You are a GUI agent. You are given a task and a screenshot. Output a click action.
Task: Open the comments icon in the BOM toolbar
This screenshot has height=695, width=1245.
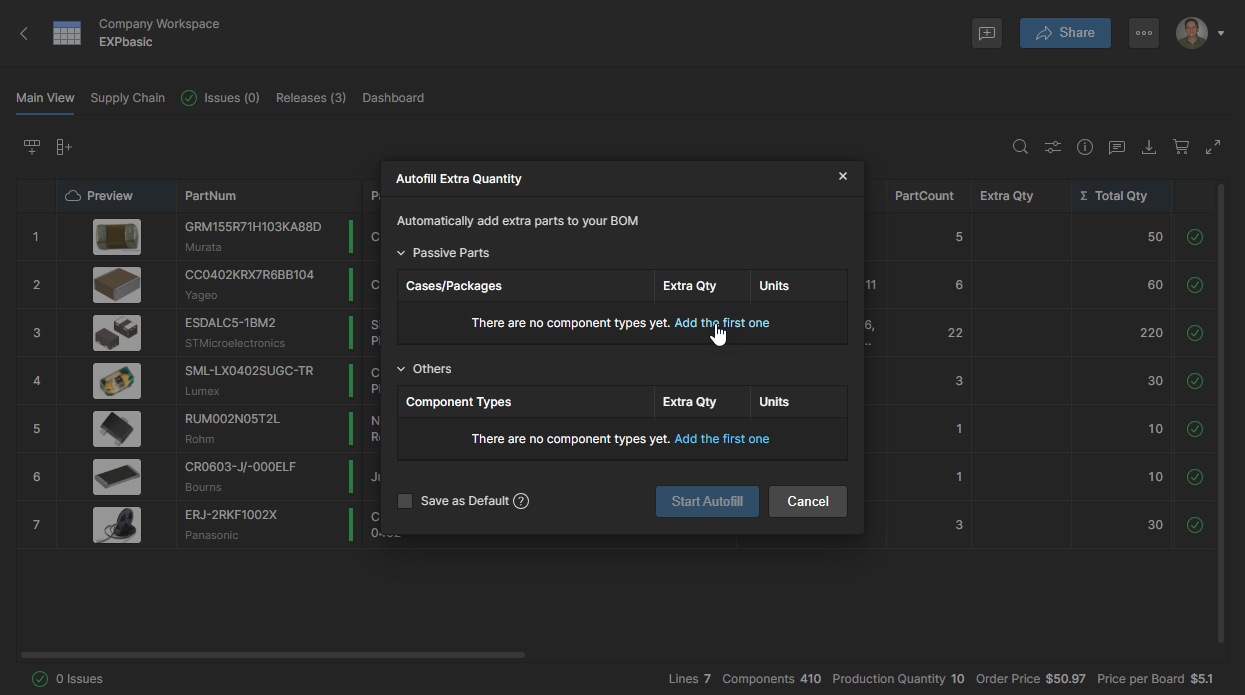point(1117,147)
